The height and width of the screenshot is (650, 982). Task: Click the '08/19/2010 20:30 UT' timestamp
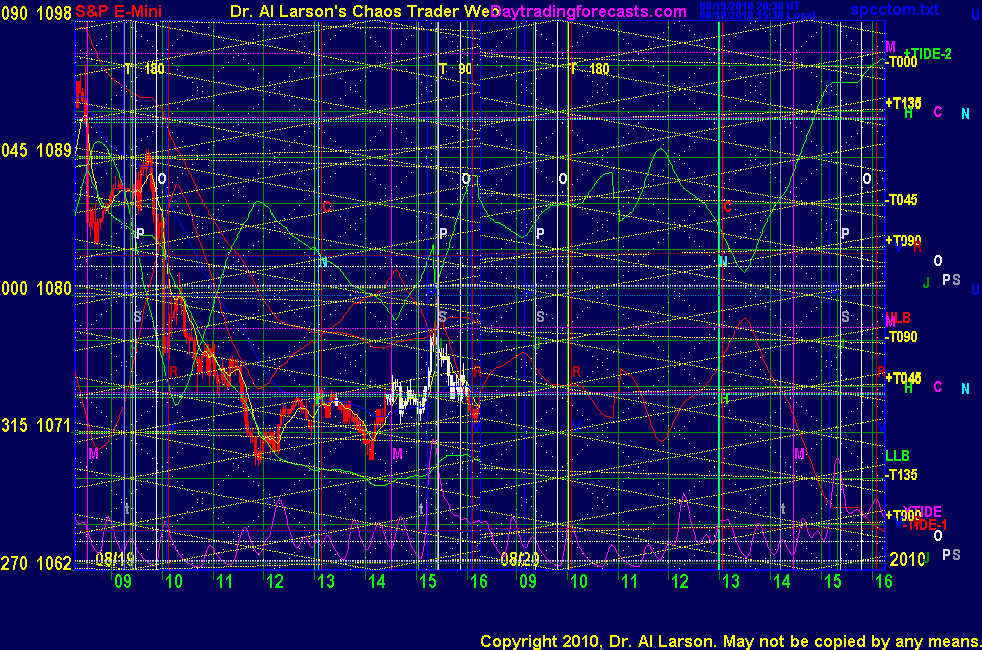point(749,6)
